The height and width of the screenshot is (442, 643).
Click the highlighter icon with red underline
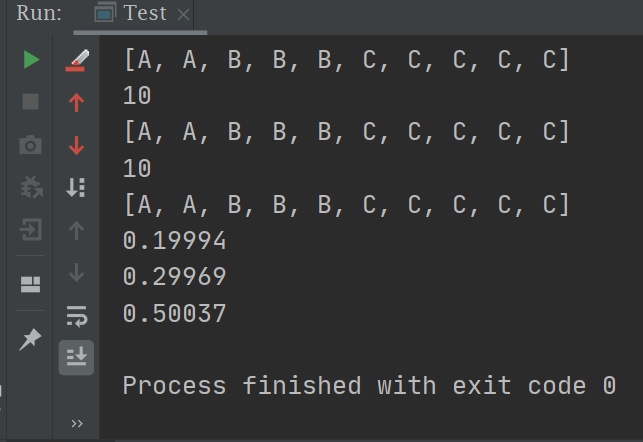coord(77,60)
